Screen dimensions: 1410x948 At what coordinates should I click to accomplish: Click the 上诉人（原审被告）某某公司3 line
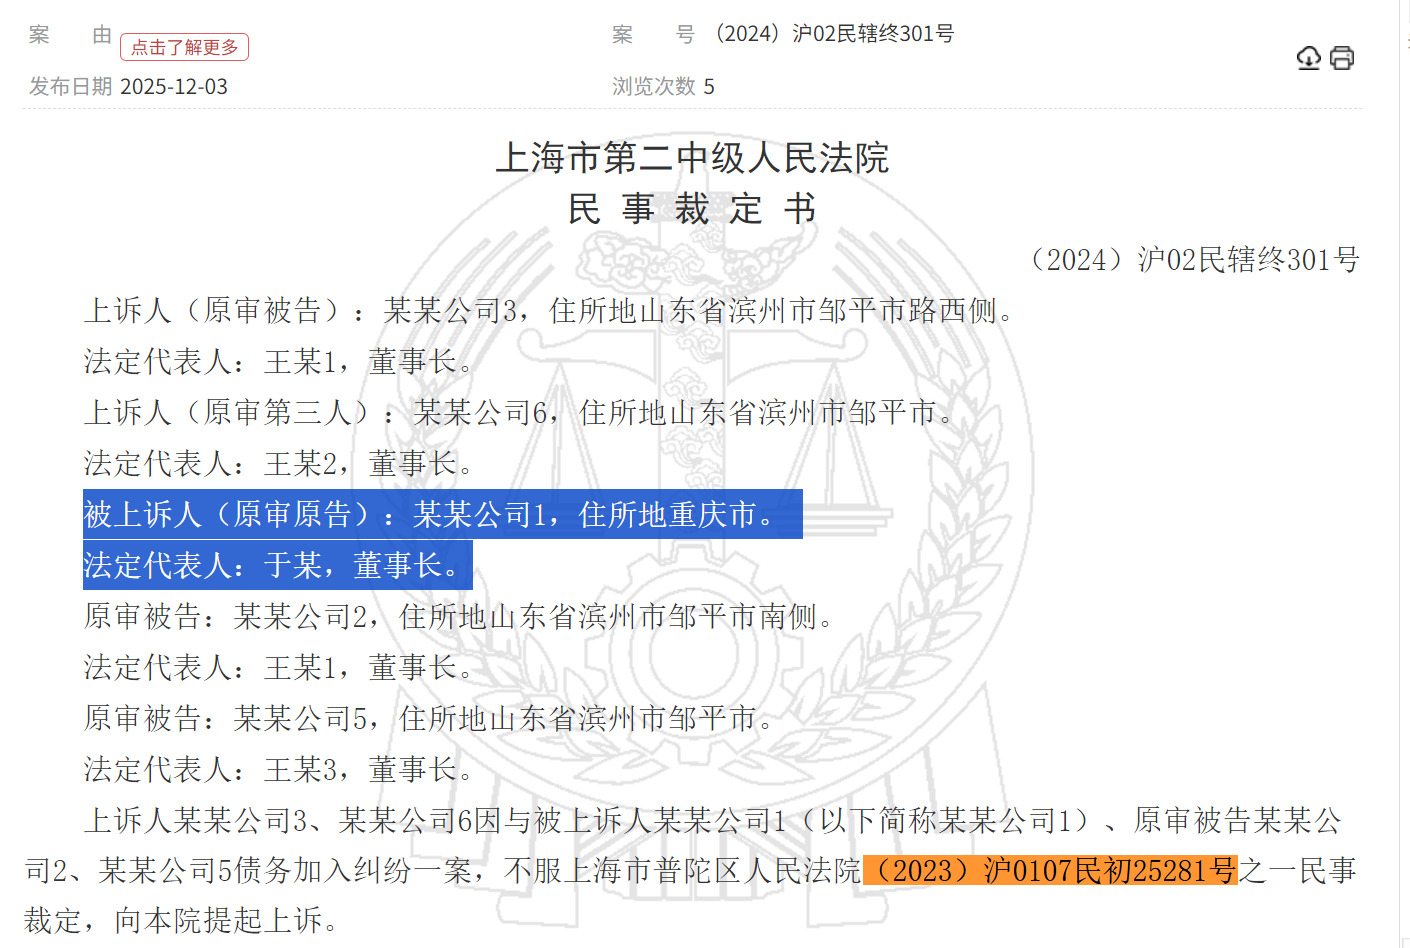(550, 311)
